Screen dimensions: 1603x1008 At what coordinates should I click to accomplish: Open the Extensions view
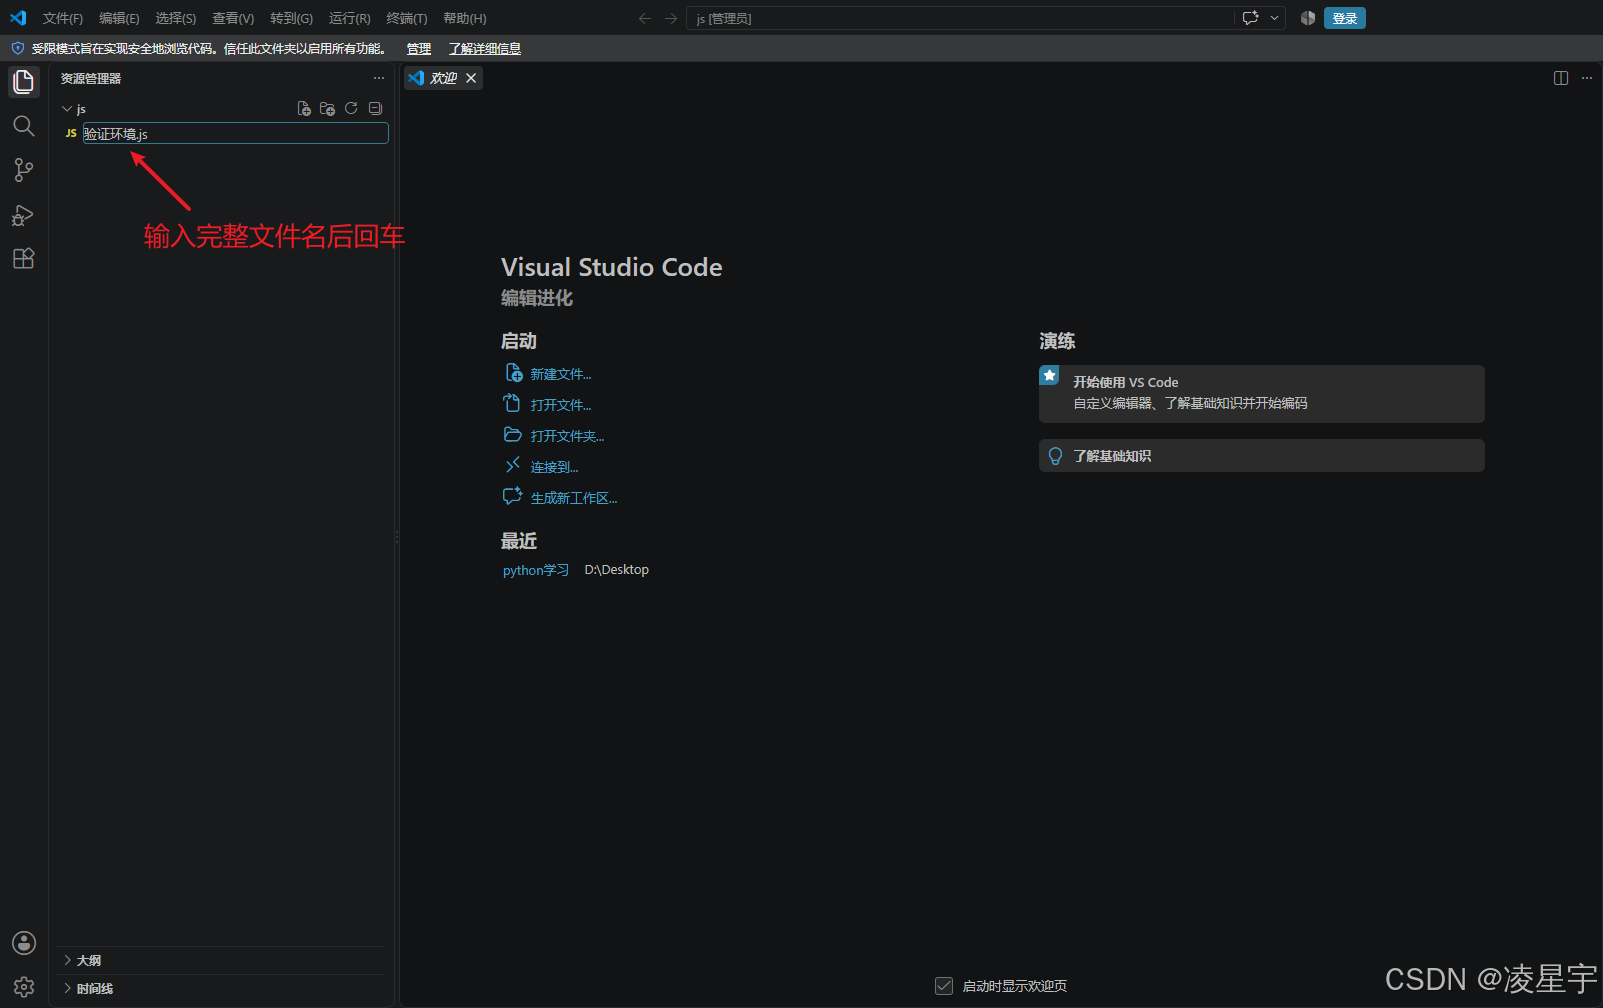click(x=24, y=259)
